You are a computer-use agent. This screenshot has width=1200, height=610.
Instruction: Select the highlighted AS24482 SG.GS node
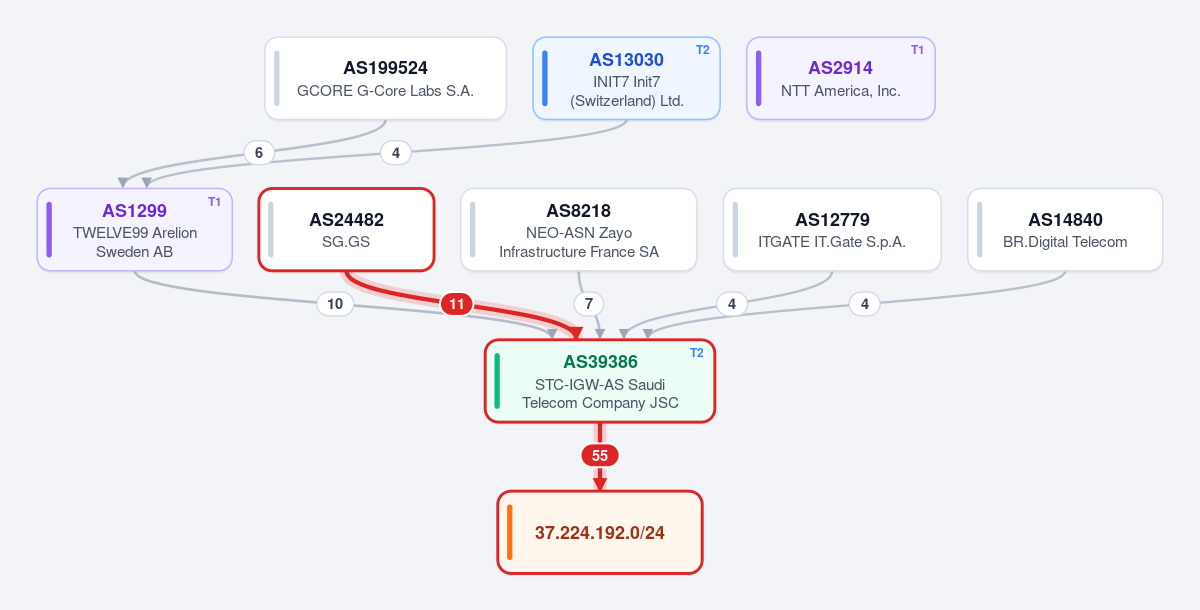pyautogui.click(x=346, y=230)
